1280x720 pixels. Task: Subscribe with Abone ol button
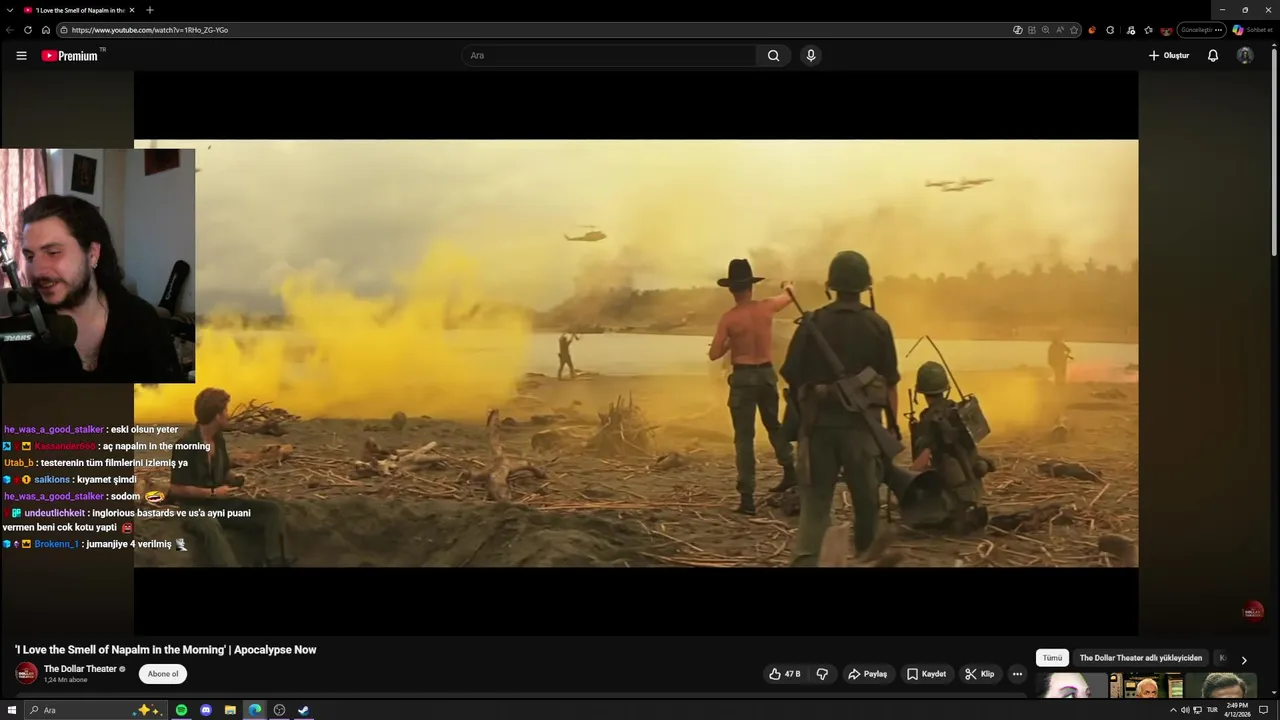pyautogui.click(x=163, y=674)
